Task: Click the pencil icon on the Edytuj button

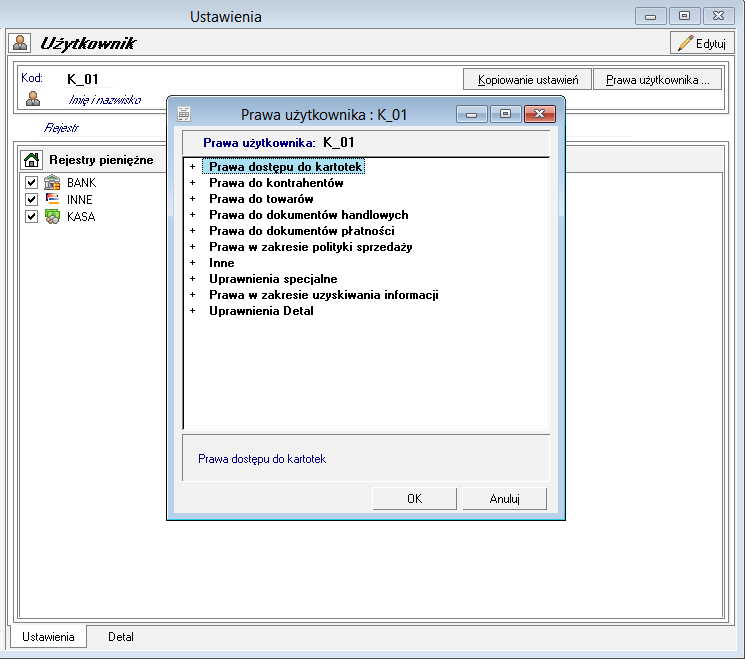Action: pos(685,43)
